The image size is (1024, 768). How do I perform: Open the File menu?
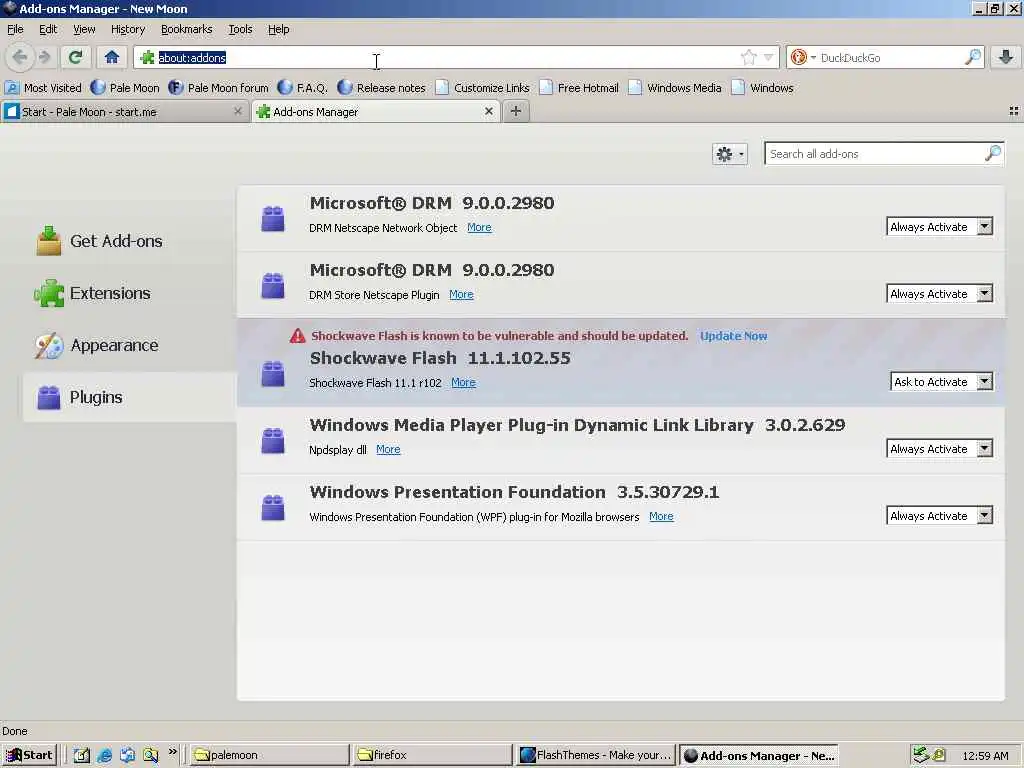coord(15,29)
